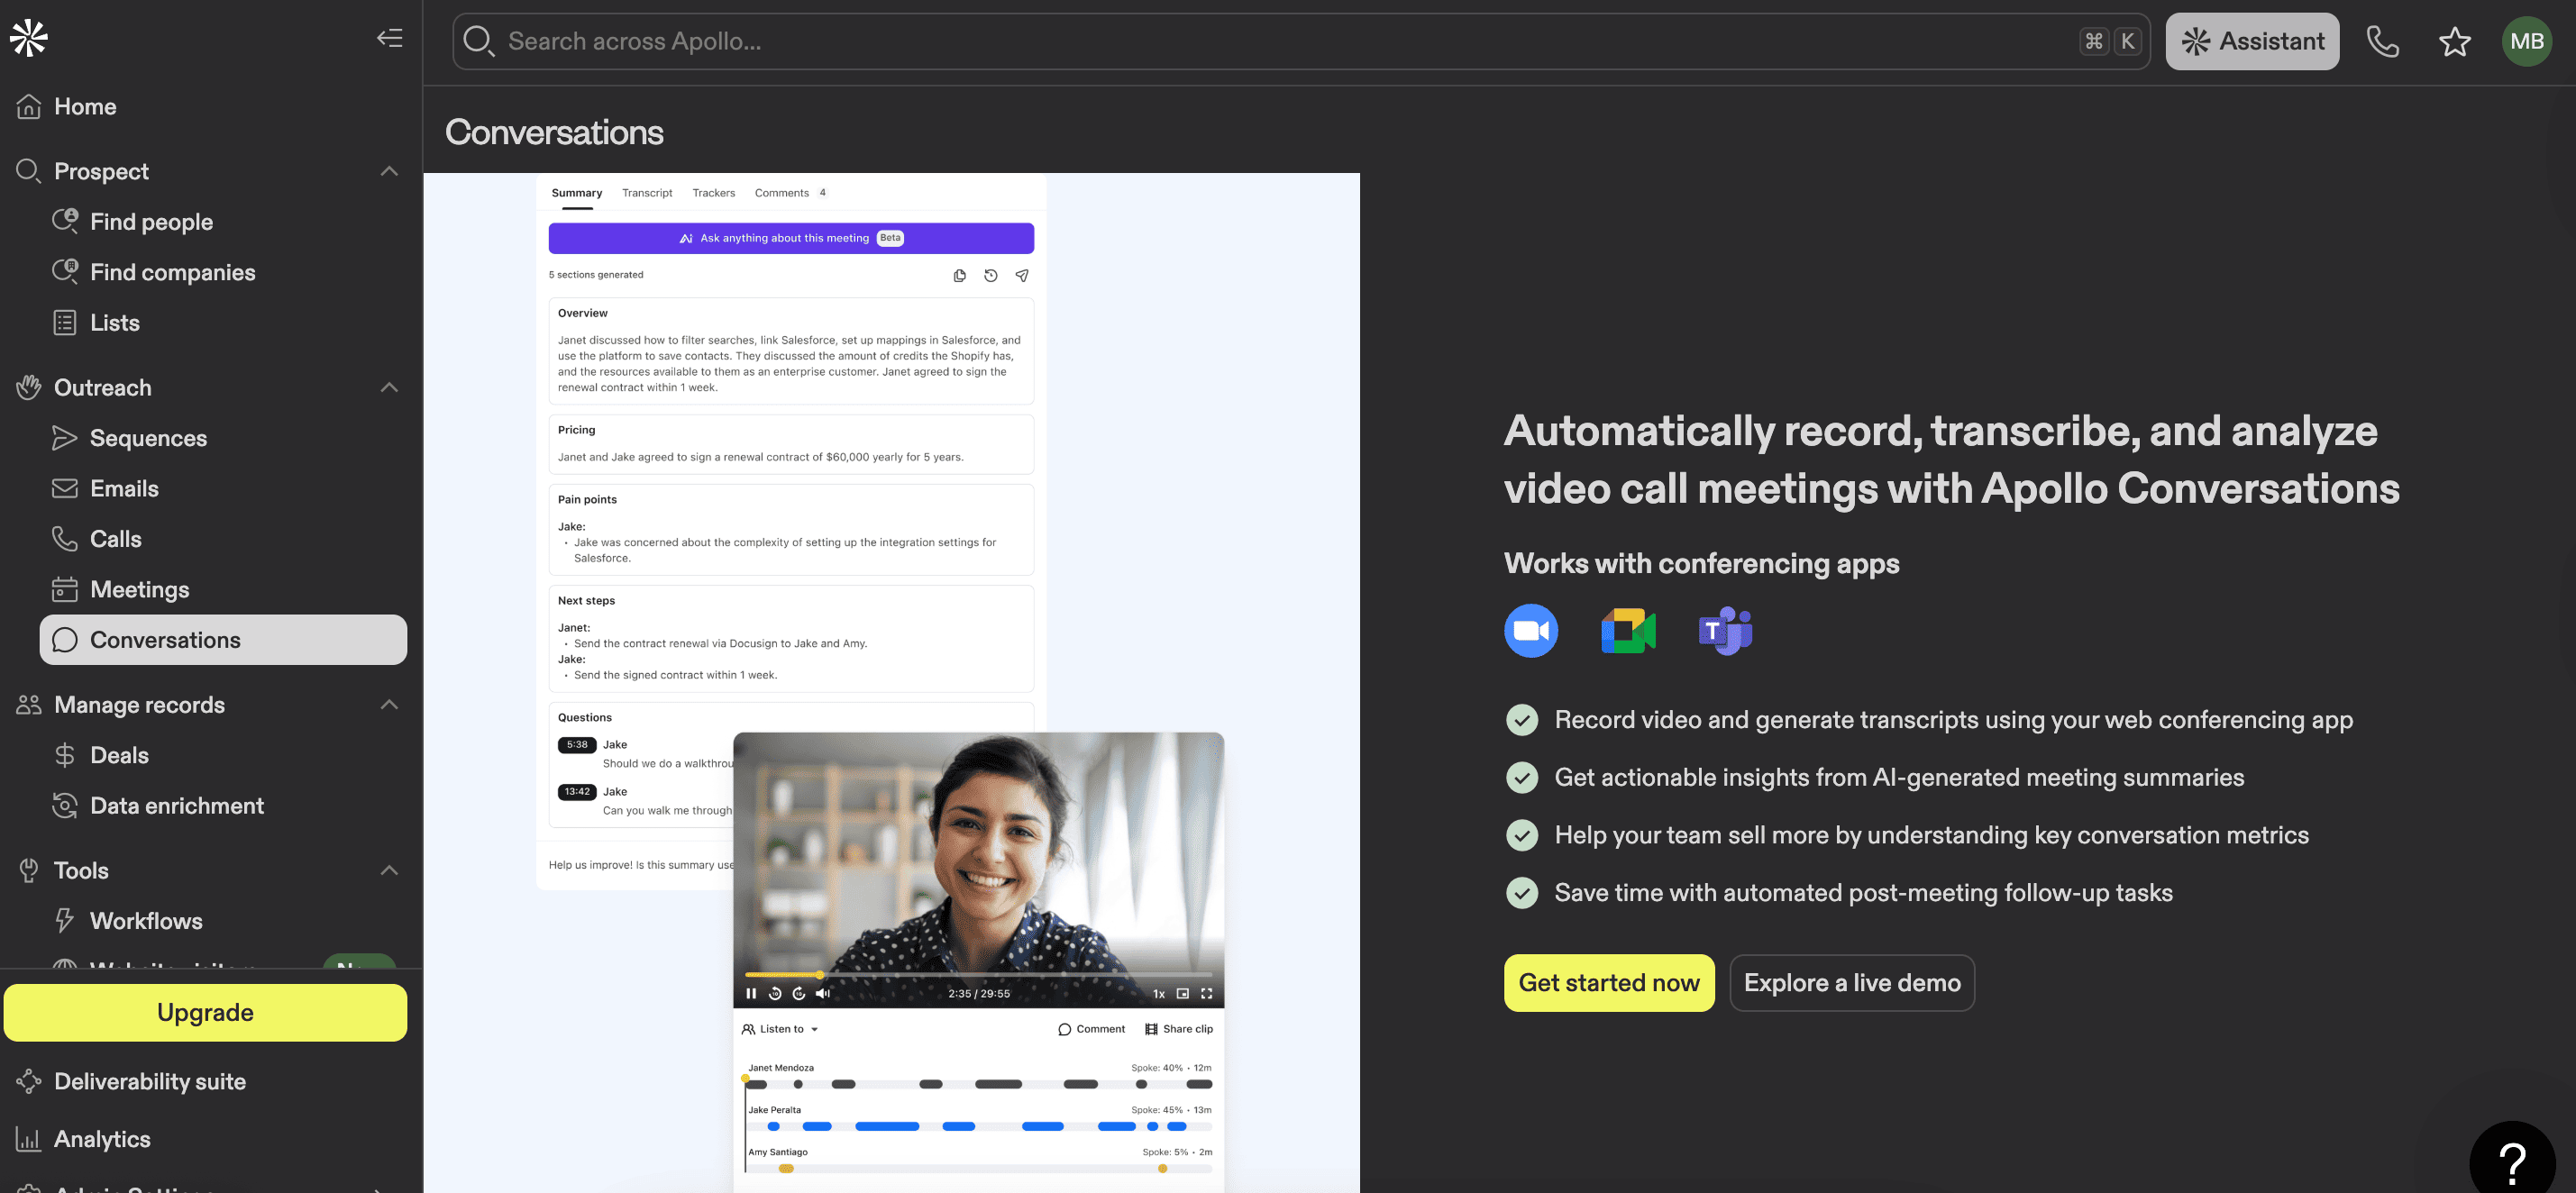Viewport: 2576px width, 1193px height.
Task: Open the Apollo Assistant
Action: click(2252, 41)
